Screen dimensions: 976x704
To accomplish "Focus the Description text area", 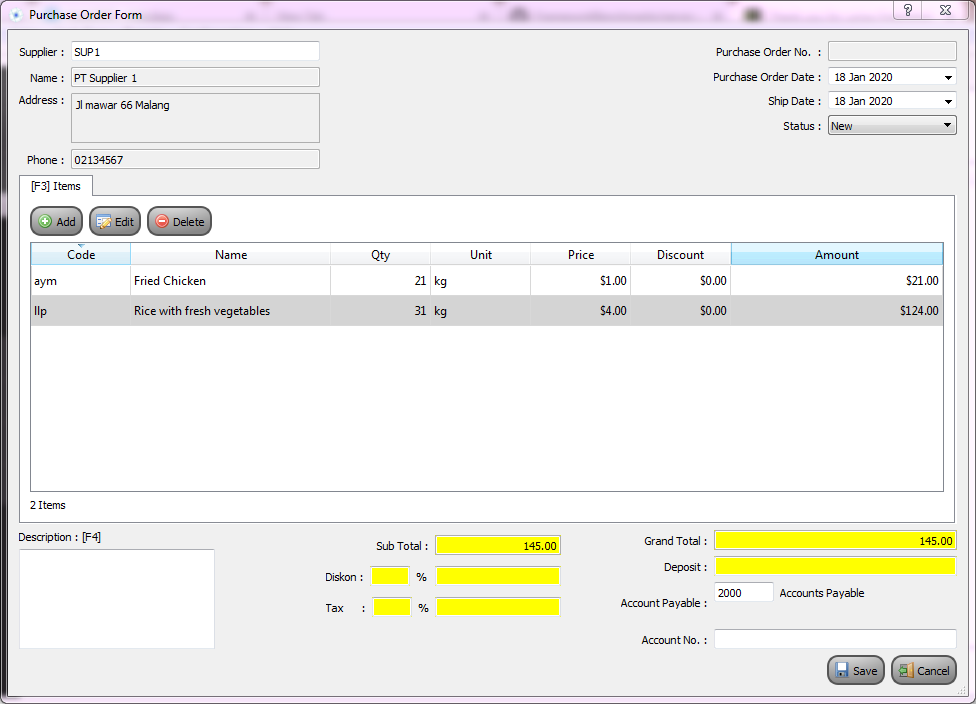I will pos(116,598).
